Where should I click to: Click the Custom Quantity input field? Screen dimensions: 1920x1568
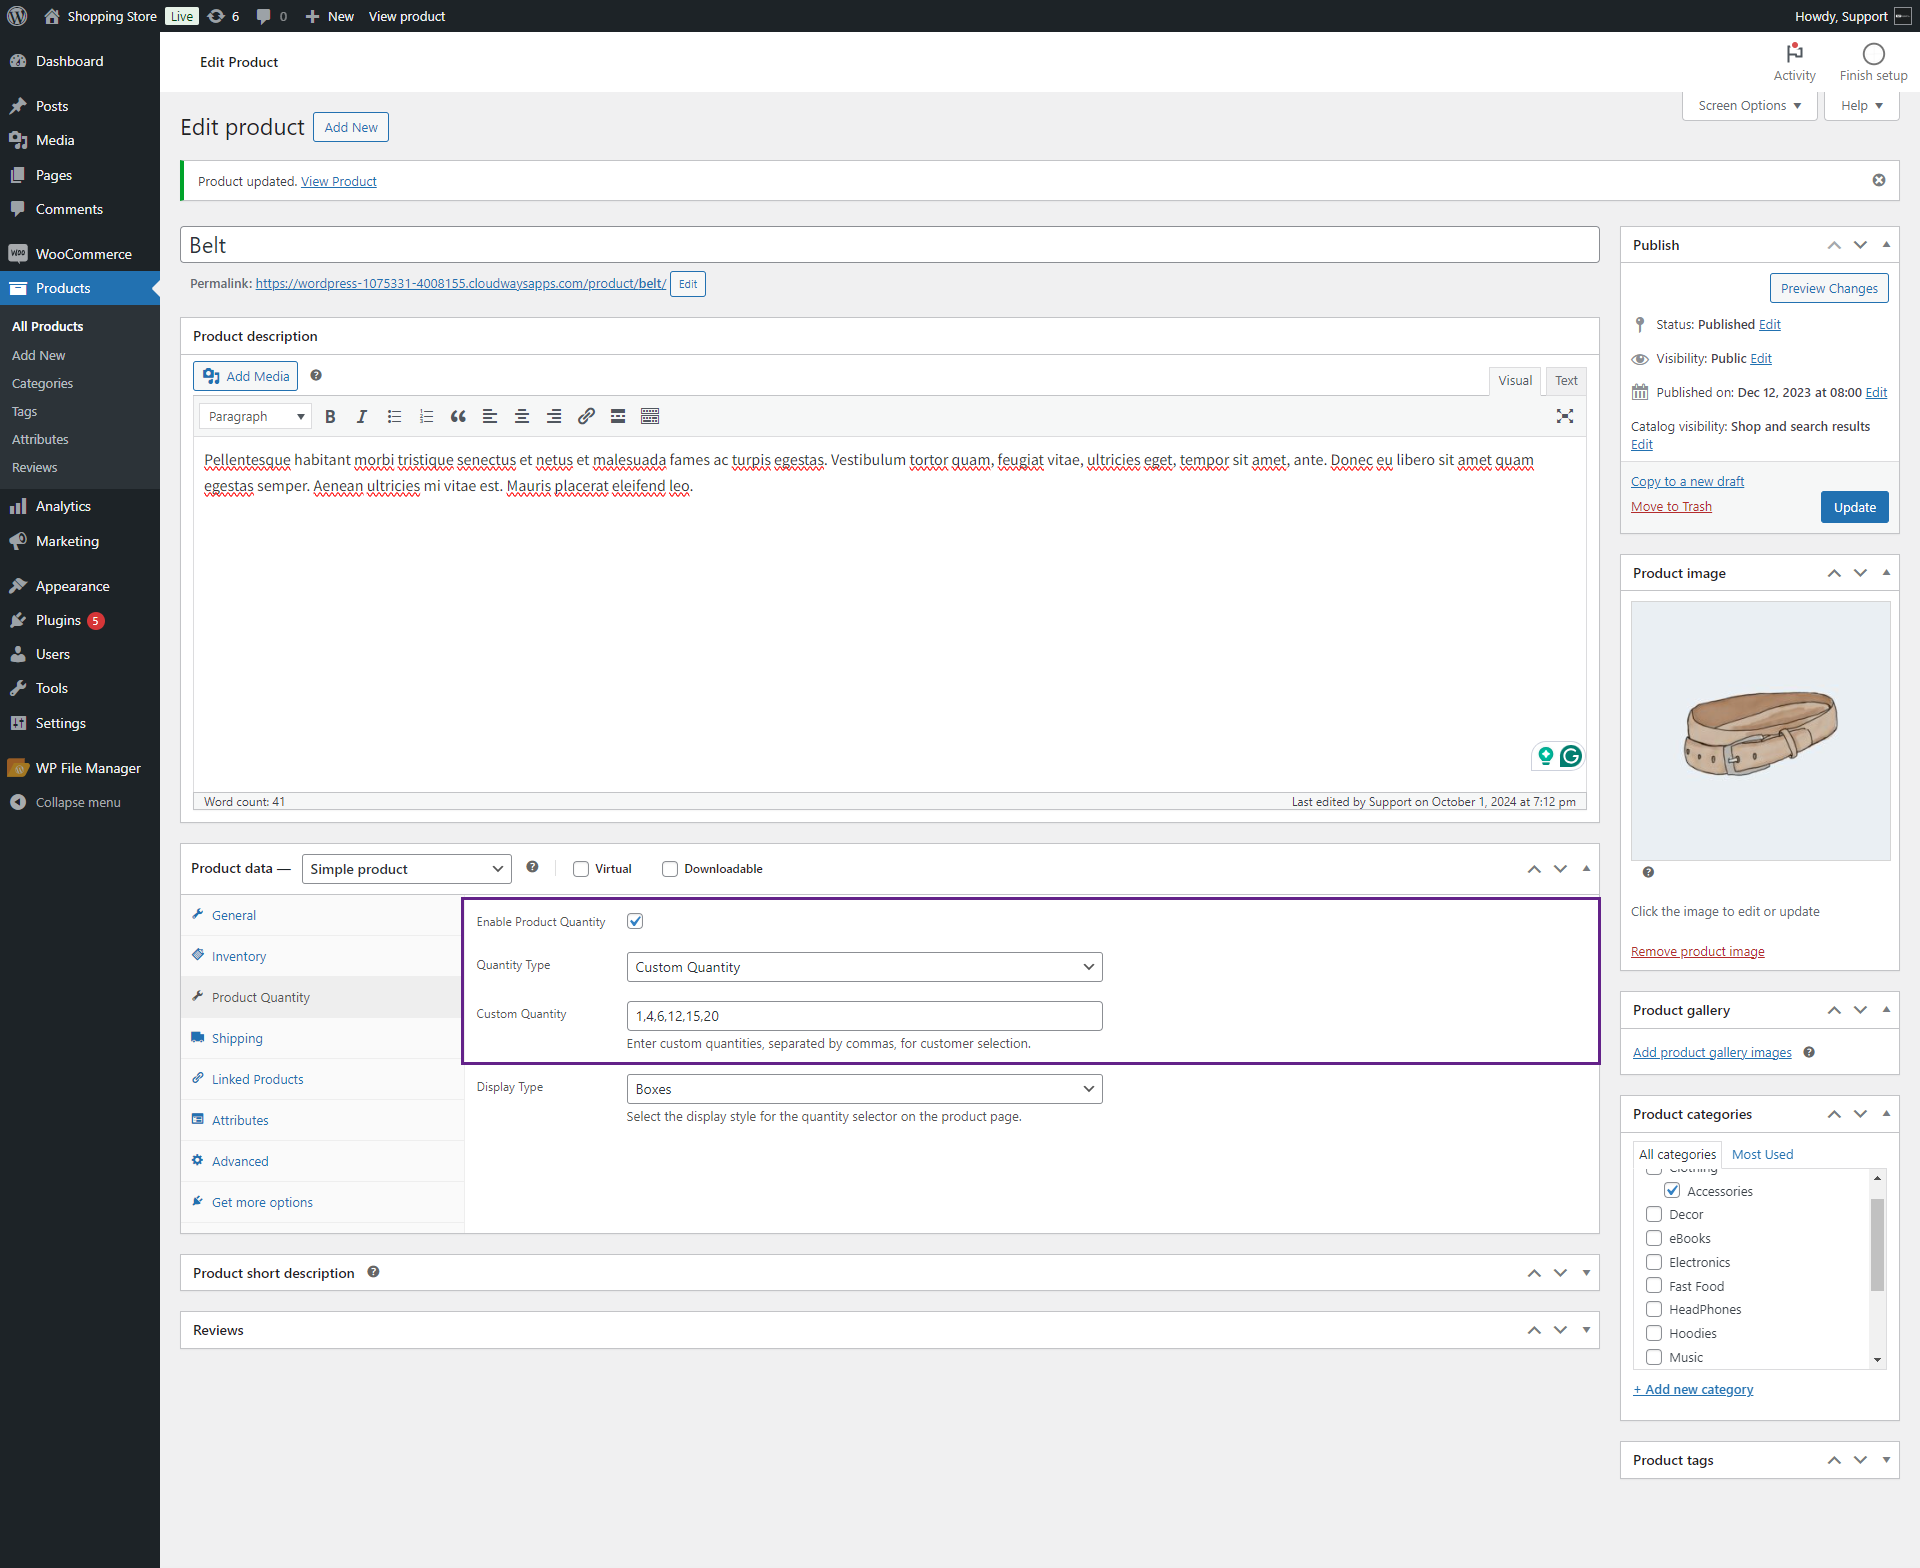(864, 1016)
